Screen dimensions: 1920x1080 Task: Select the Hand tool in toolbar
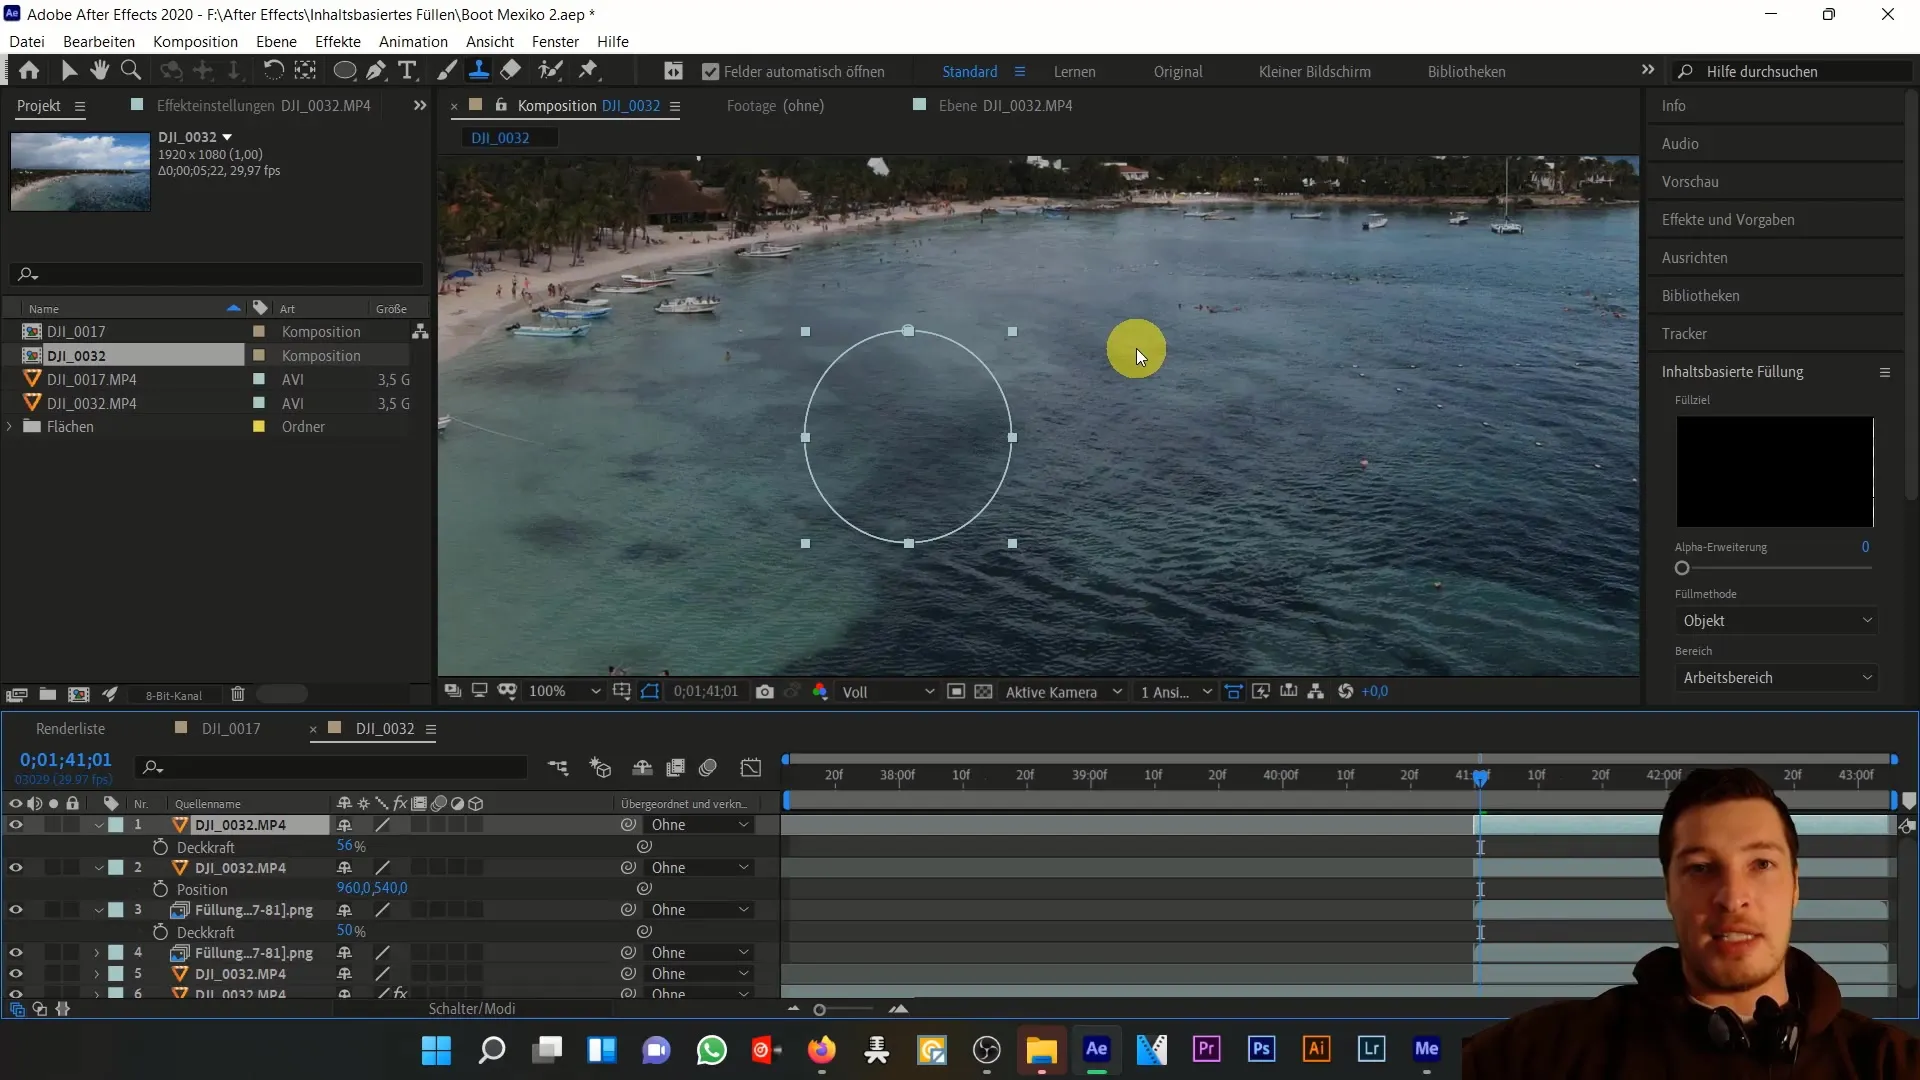click(x=100, y=71)
